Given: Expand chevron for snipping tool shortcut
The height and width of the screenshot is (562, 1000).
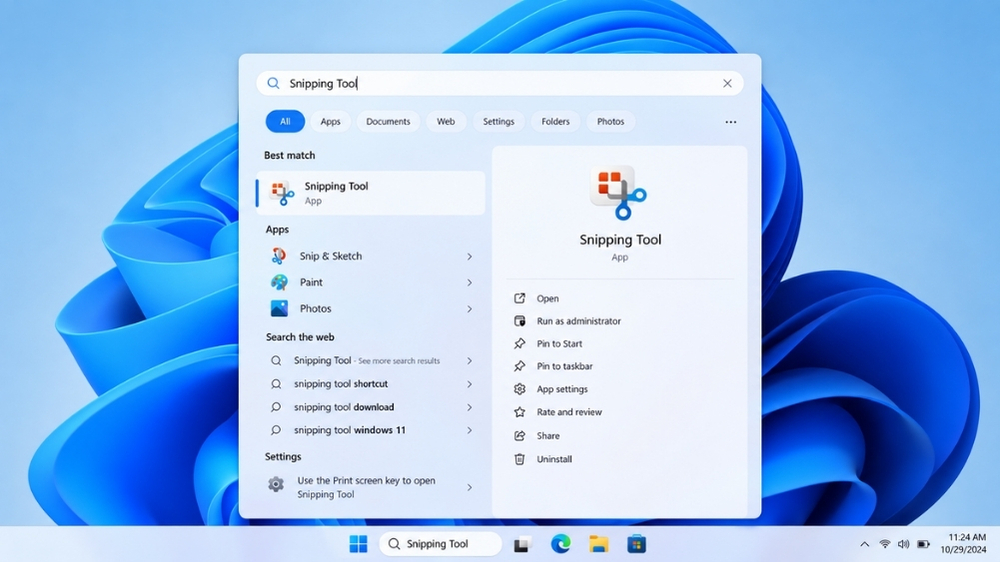Looking at the screenshot, I should coord(469,384).
